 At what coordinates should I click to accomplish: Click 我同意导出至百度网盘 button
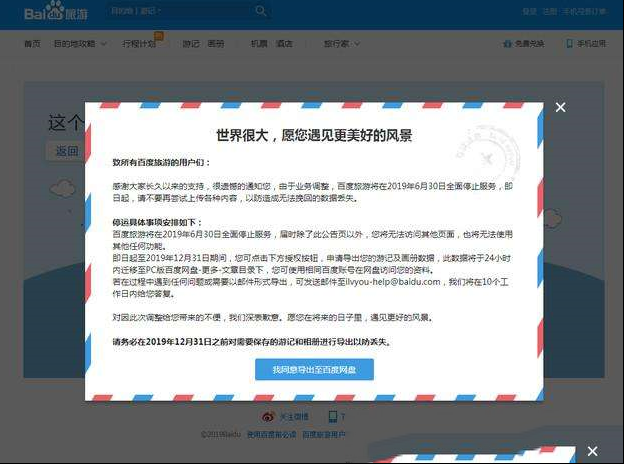pyautogui.click(x=314, y=369)
